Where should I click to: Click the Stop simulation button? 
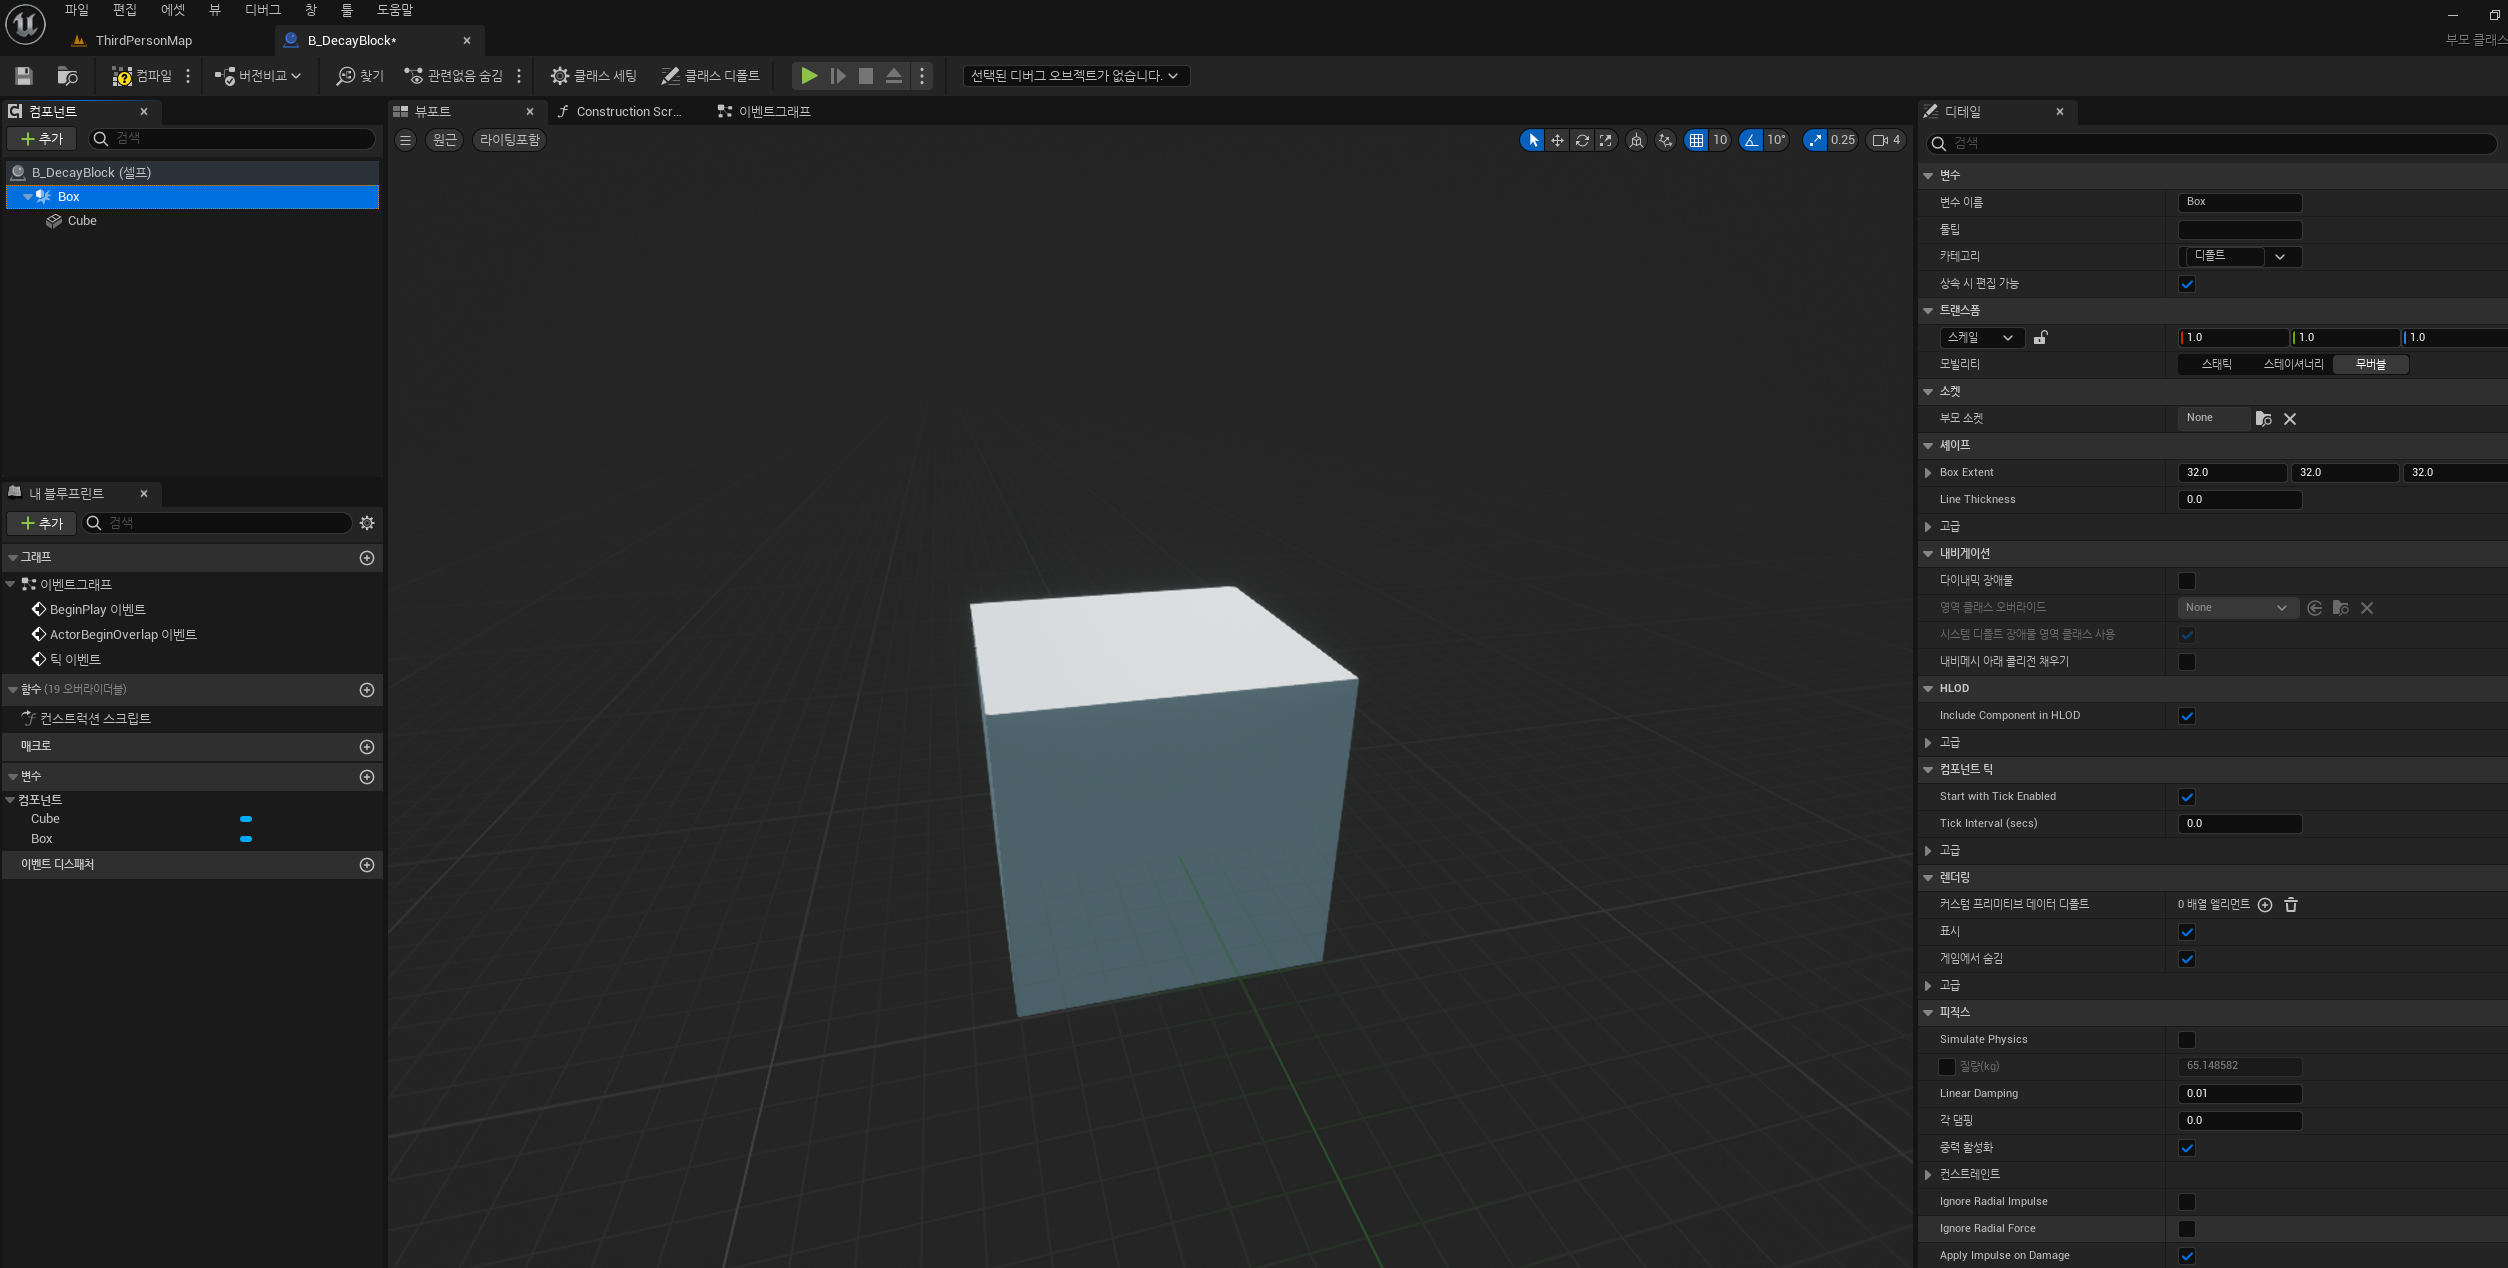point(866,76)
